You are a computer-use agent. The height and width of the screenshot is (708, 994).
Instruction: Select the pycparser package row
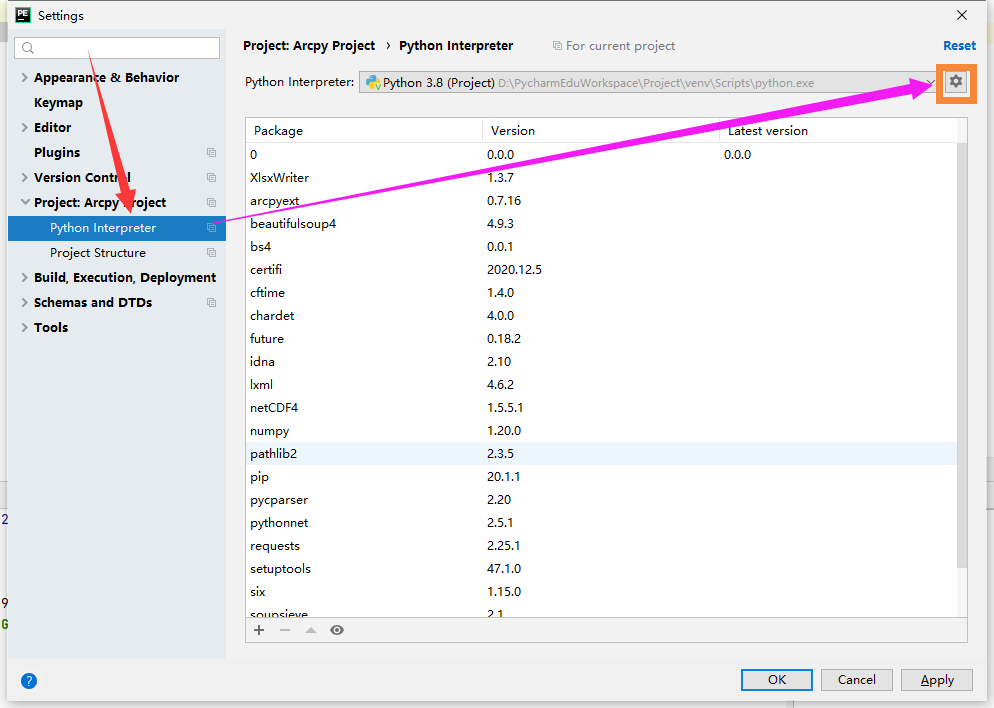click(x=601, y=499)
